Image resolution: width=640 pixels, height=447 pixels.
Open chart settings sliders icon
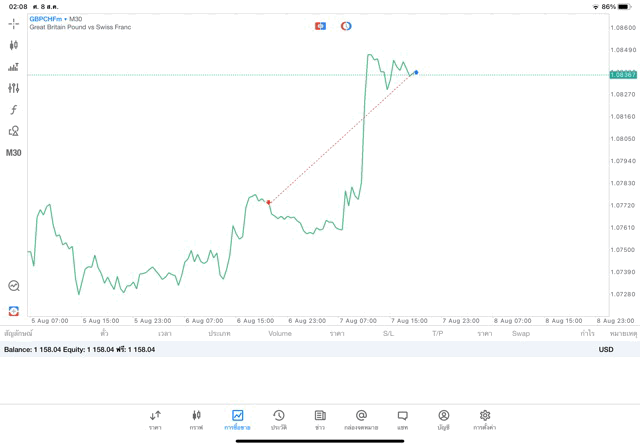(13, 88)
